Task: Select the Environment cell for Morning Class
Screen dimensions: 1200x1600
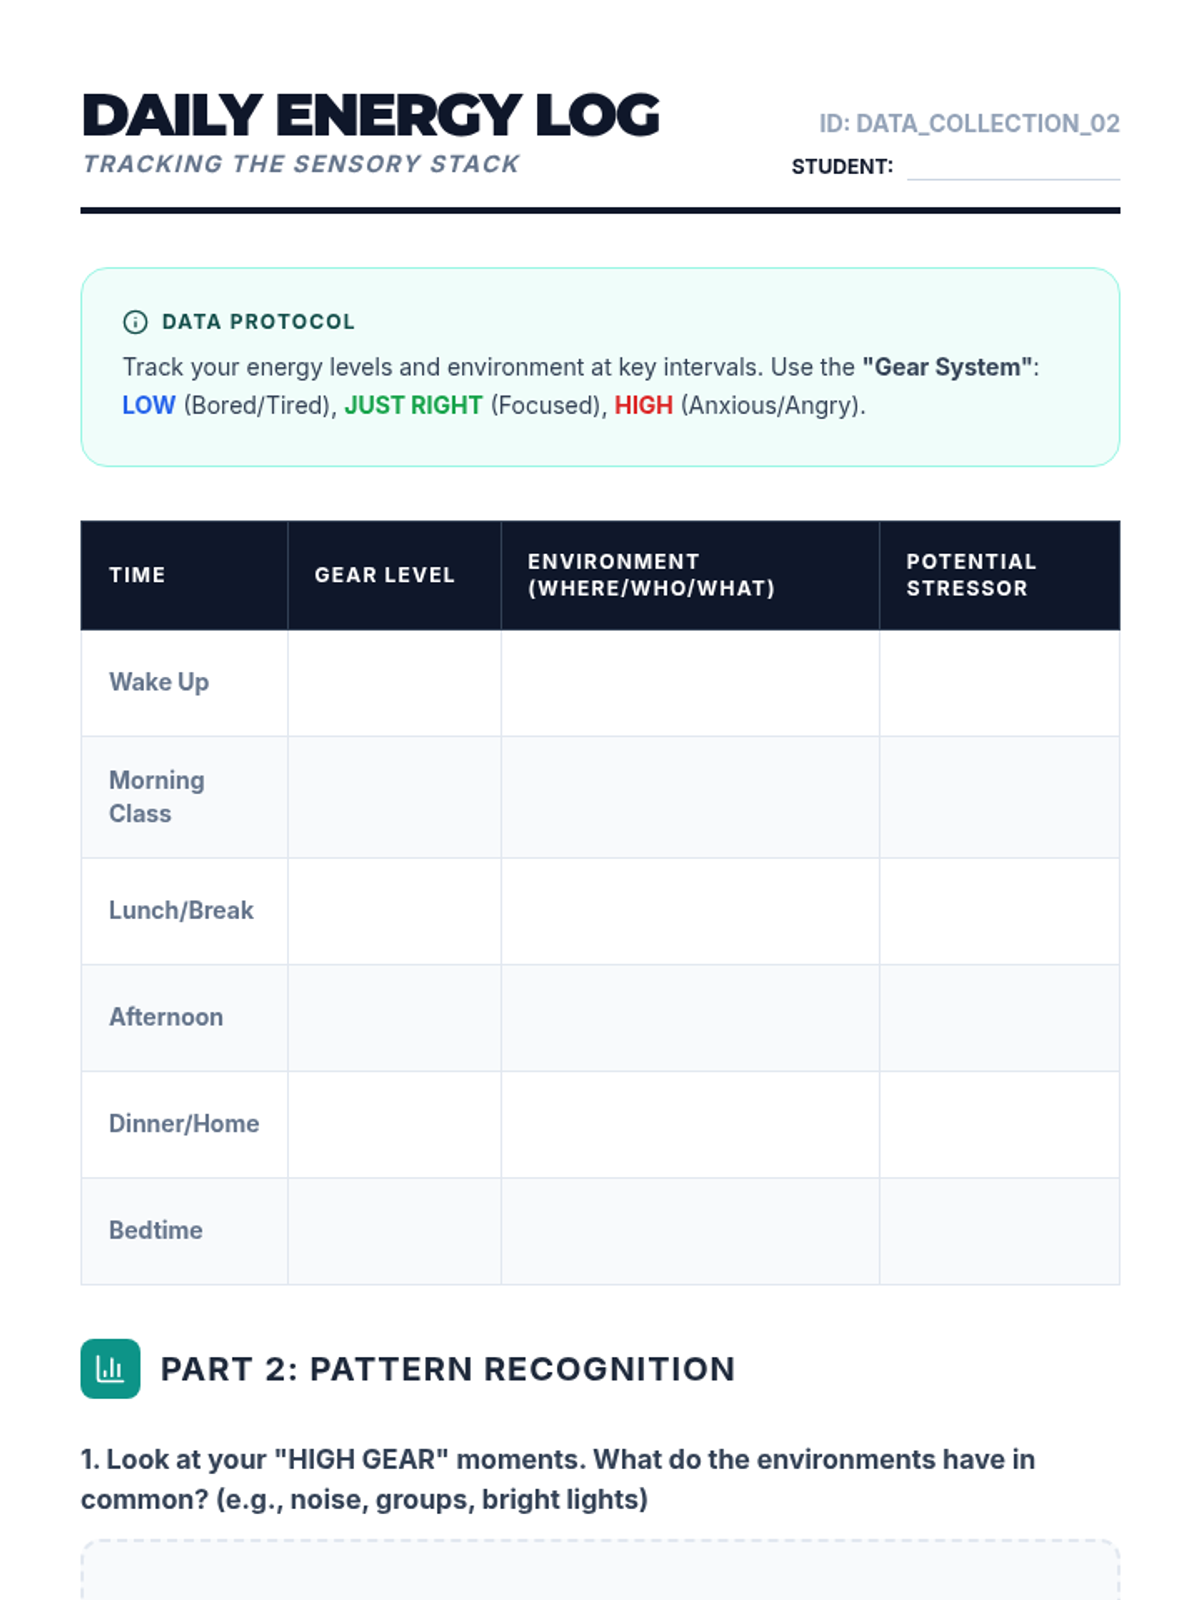Action: [690, 797]
